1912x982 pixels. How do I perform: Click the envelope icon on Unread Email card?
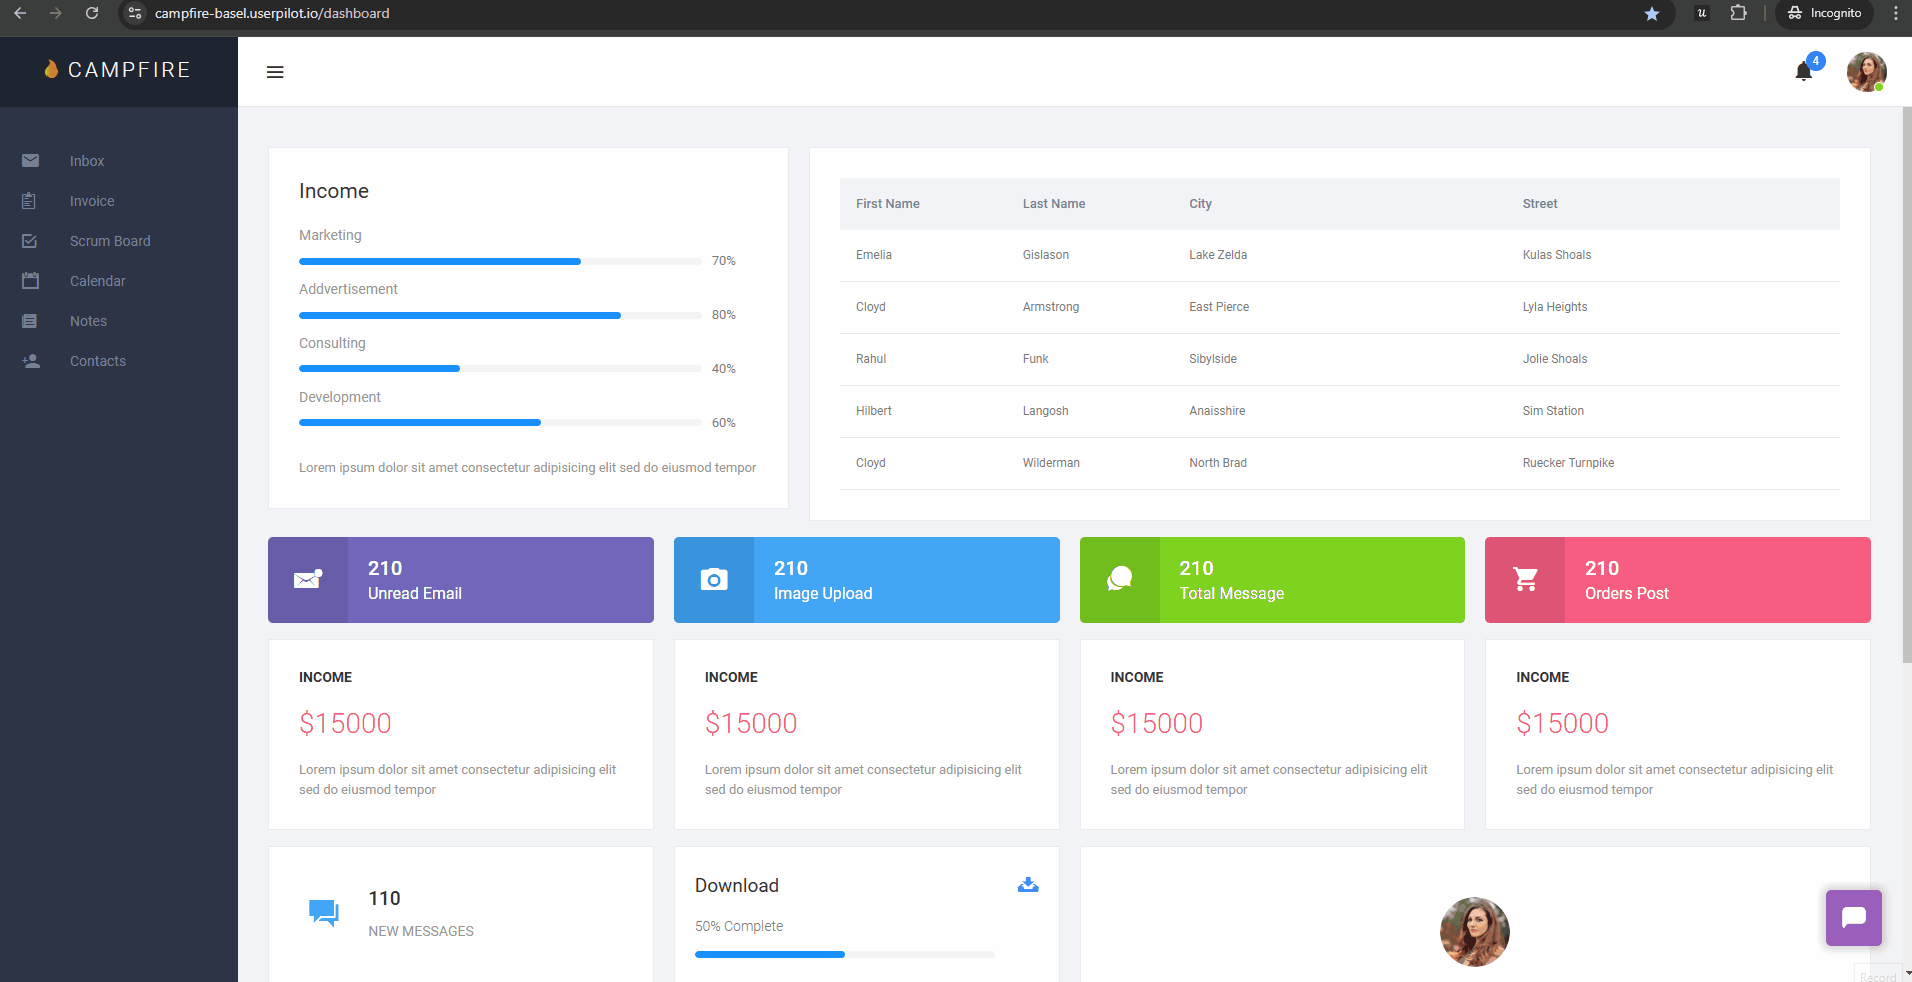pos(307,580)
